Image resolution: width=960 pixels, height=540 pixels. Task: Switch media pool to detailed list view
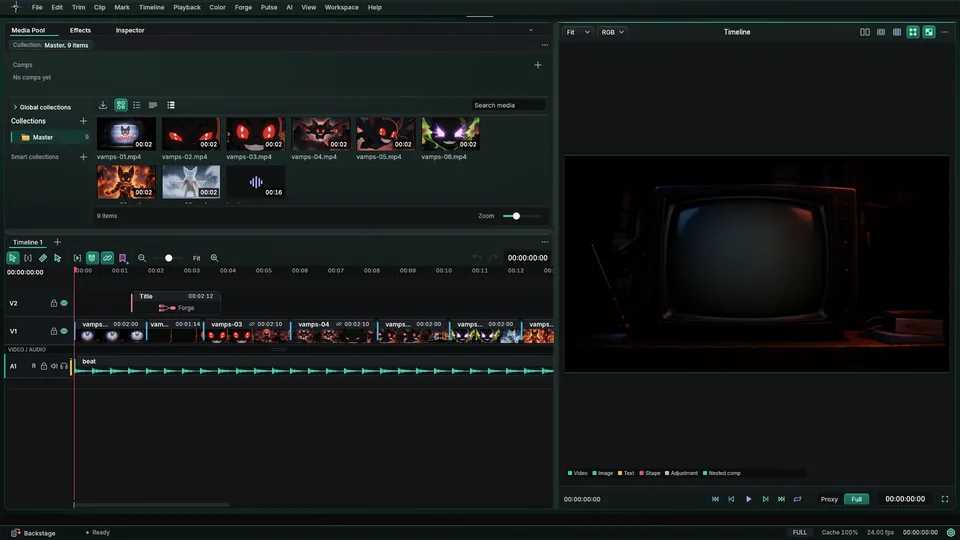click(171, 105)
